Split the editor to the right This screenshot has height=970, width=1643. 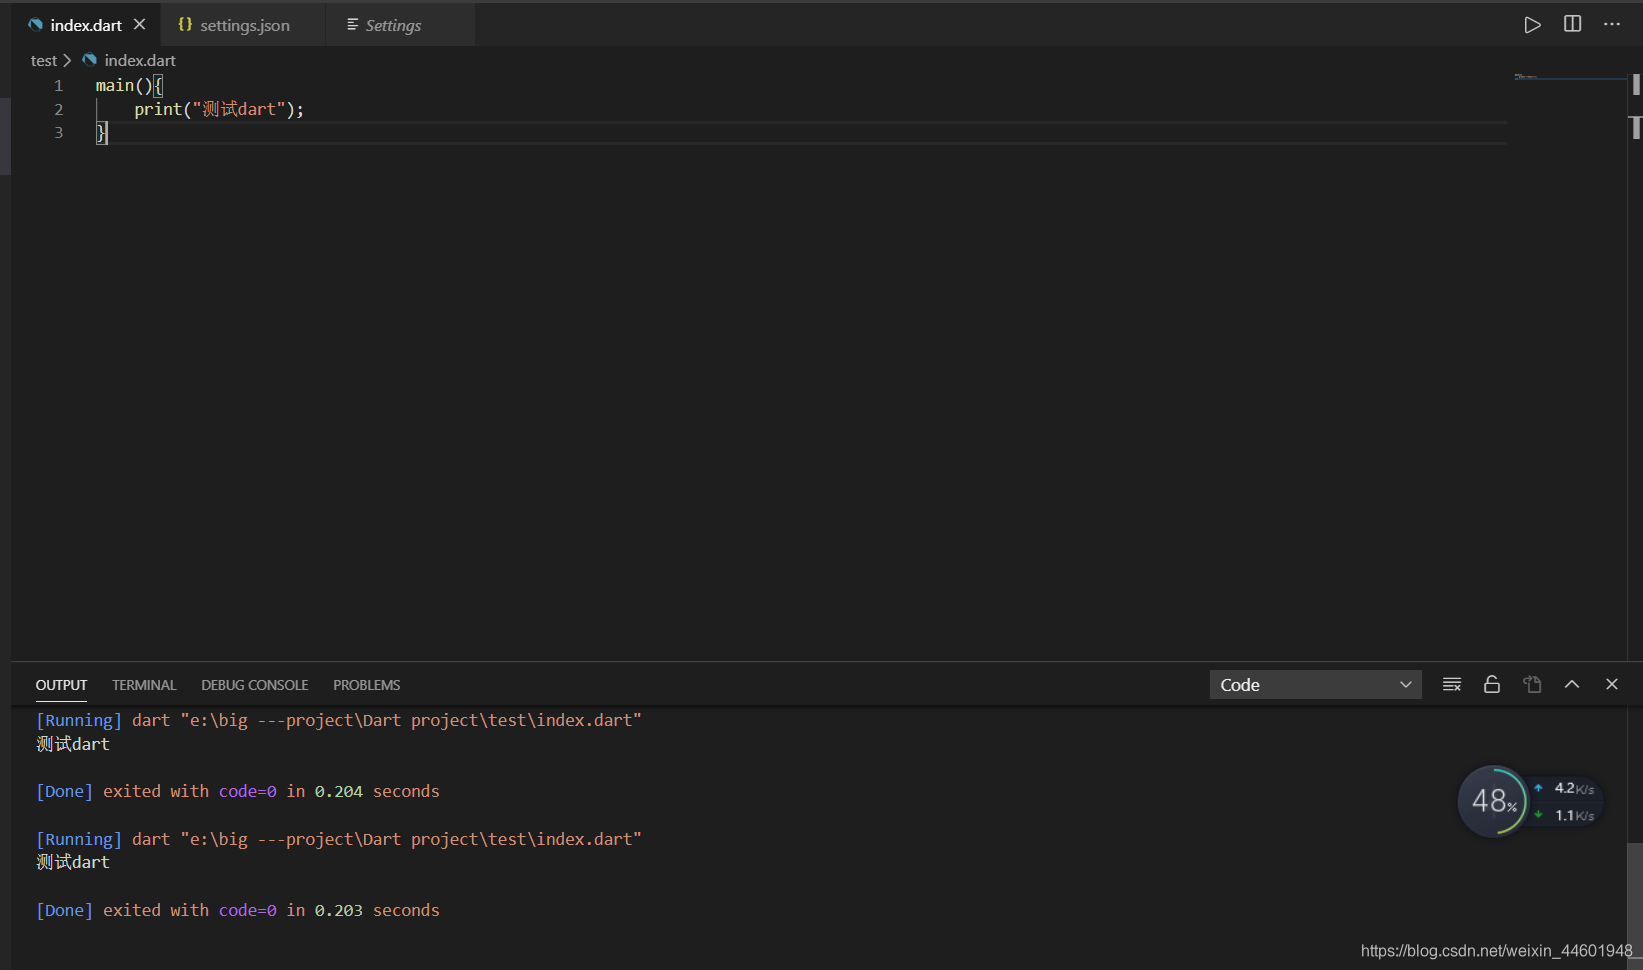coord(1572,24)
